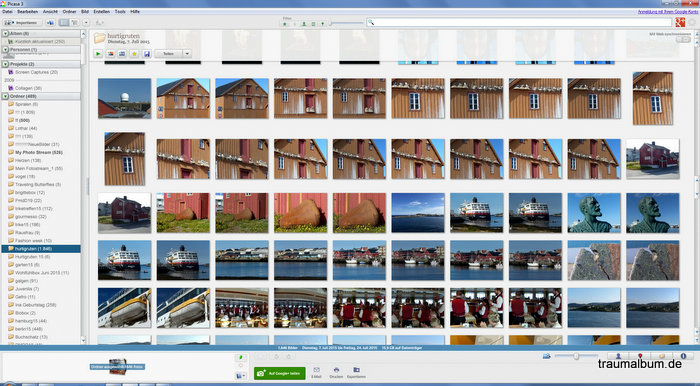The height and width of the screenshot is (386, 700).
Task: Click the green Auf Google+ teilen button
Action: (x=279, y=373)
